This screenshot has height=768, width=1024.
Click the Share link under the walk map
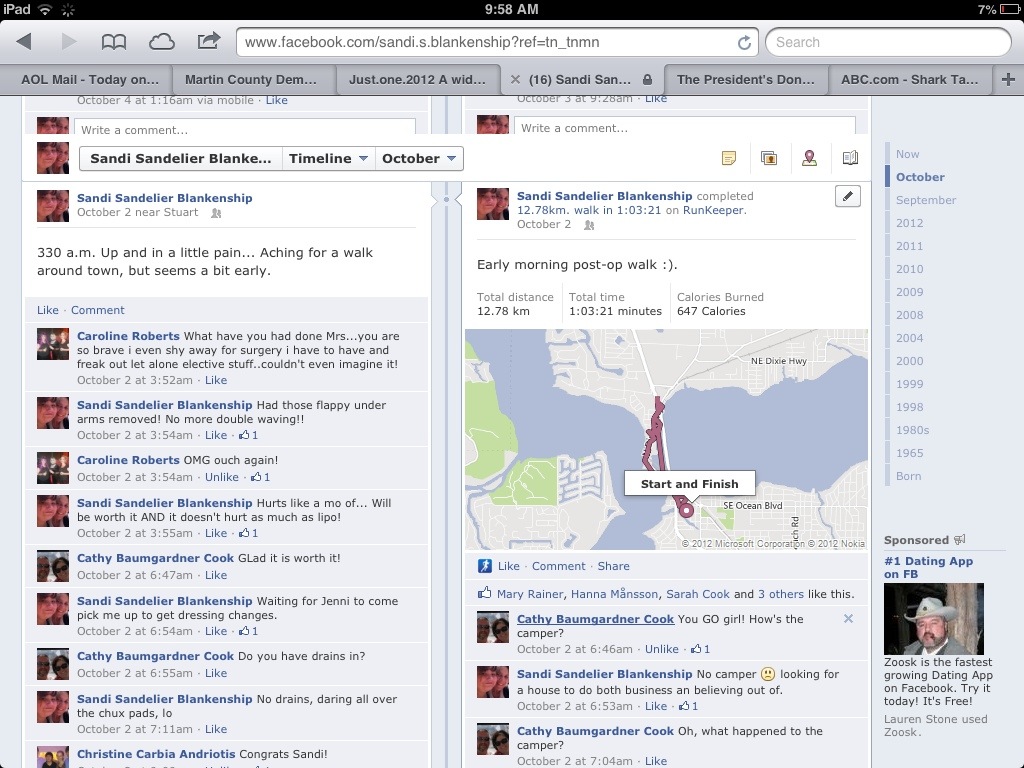613,566
